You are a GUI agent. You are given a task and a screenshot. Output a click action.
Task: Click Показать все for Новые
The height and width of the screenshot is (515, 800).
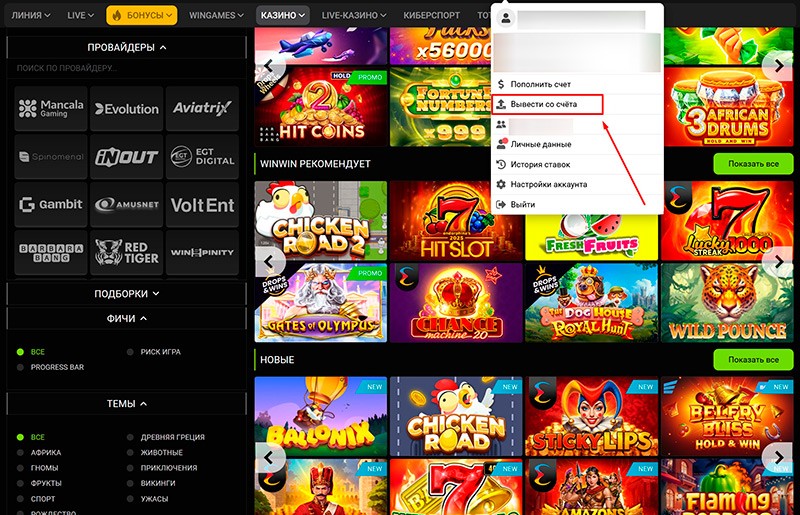pos(753,359)
